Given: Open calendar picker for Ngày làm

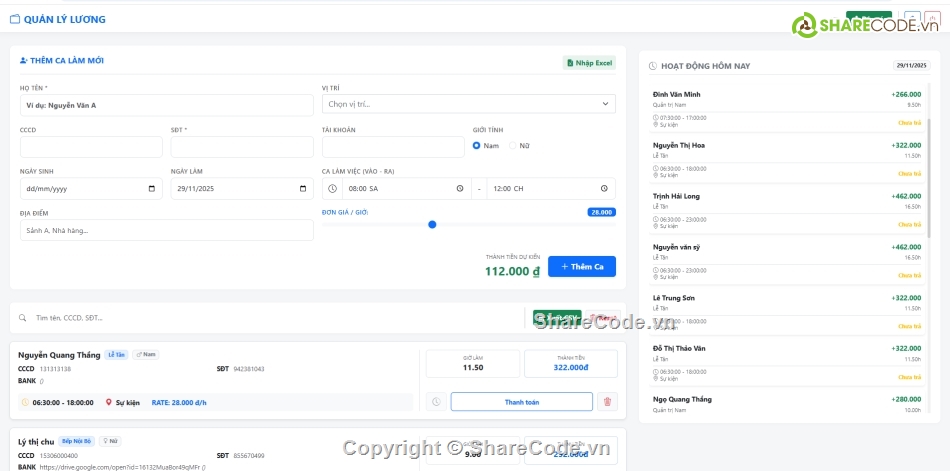Looking at the screenshot, I should pyautogui.click(x=303, y=188).
